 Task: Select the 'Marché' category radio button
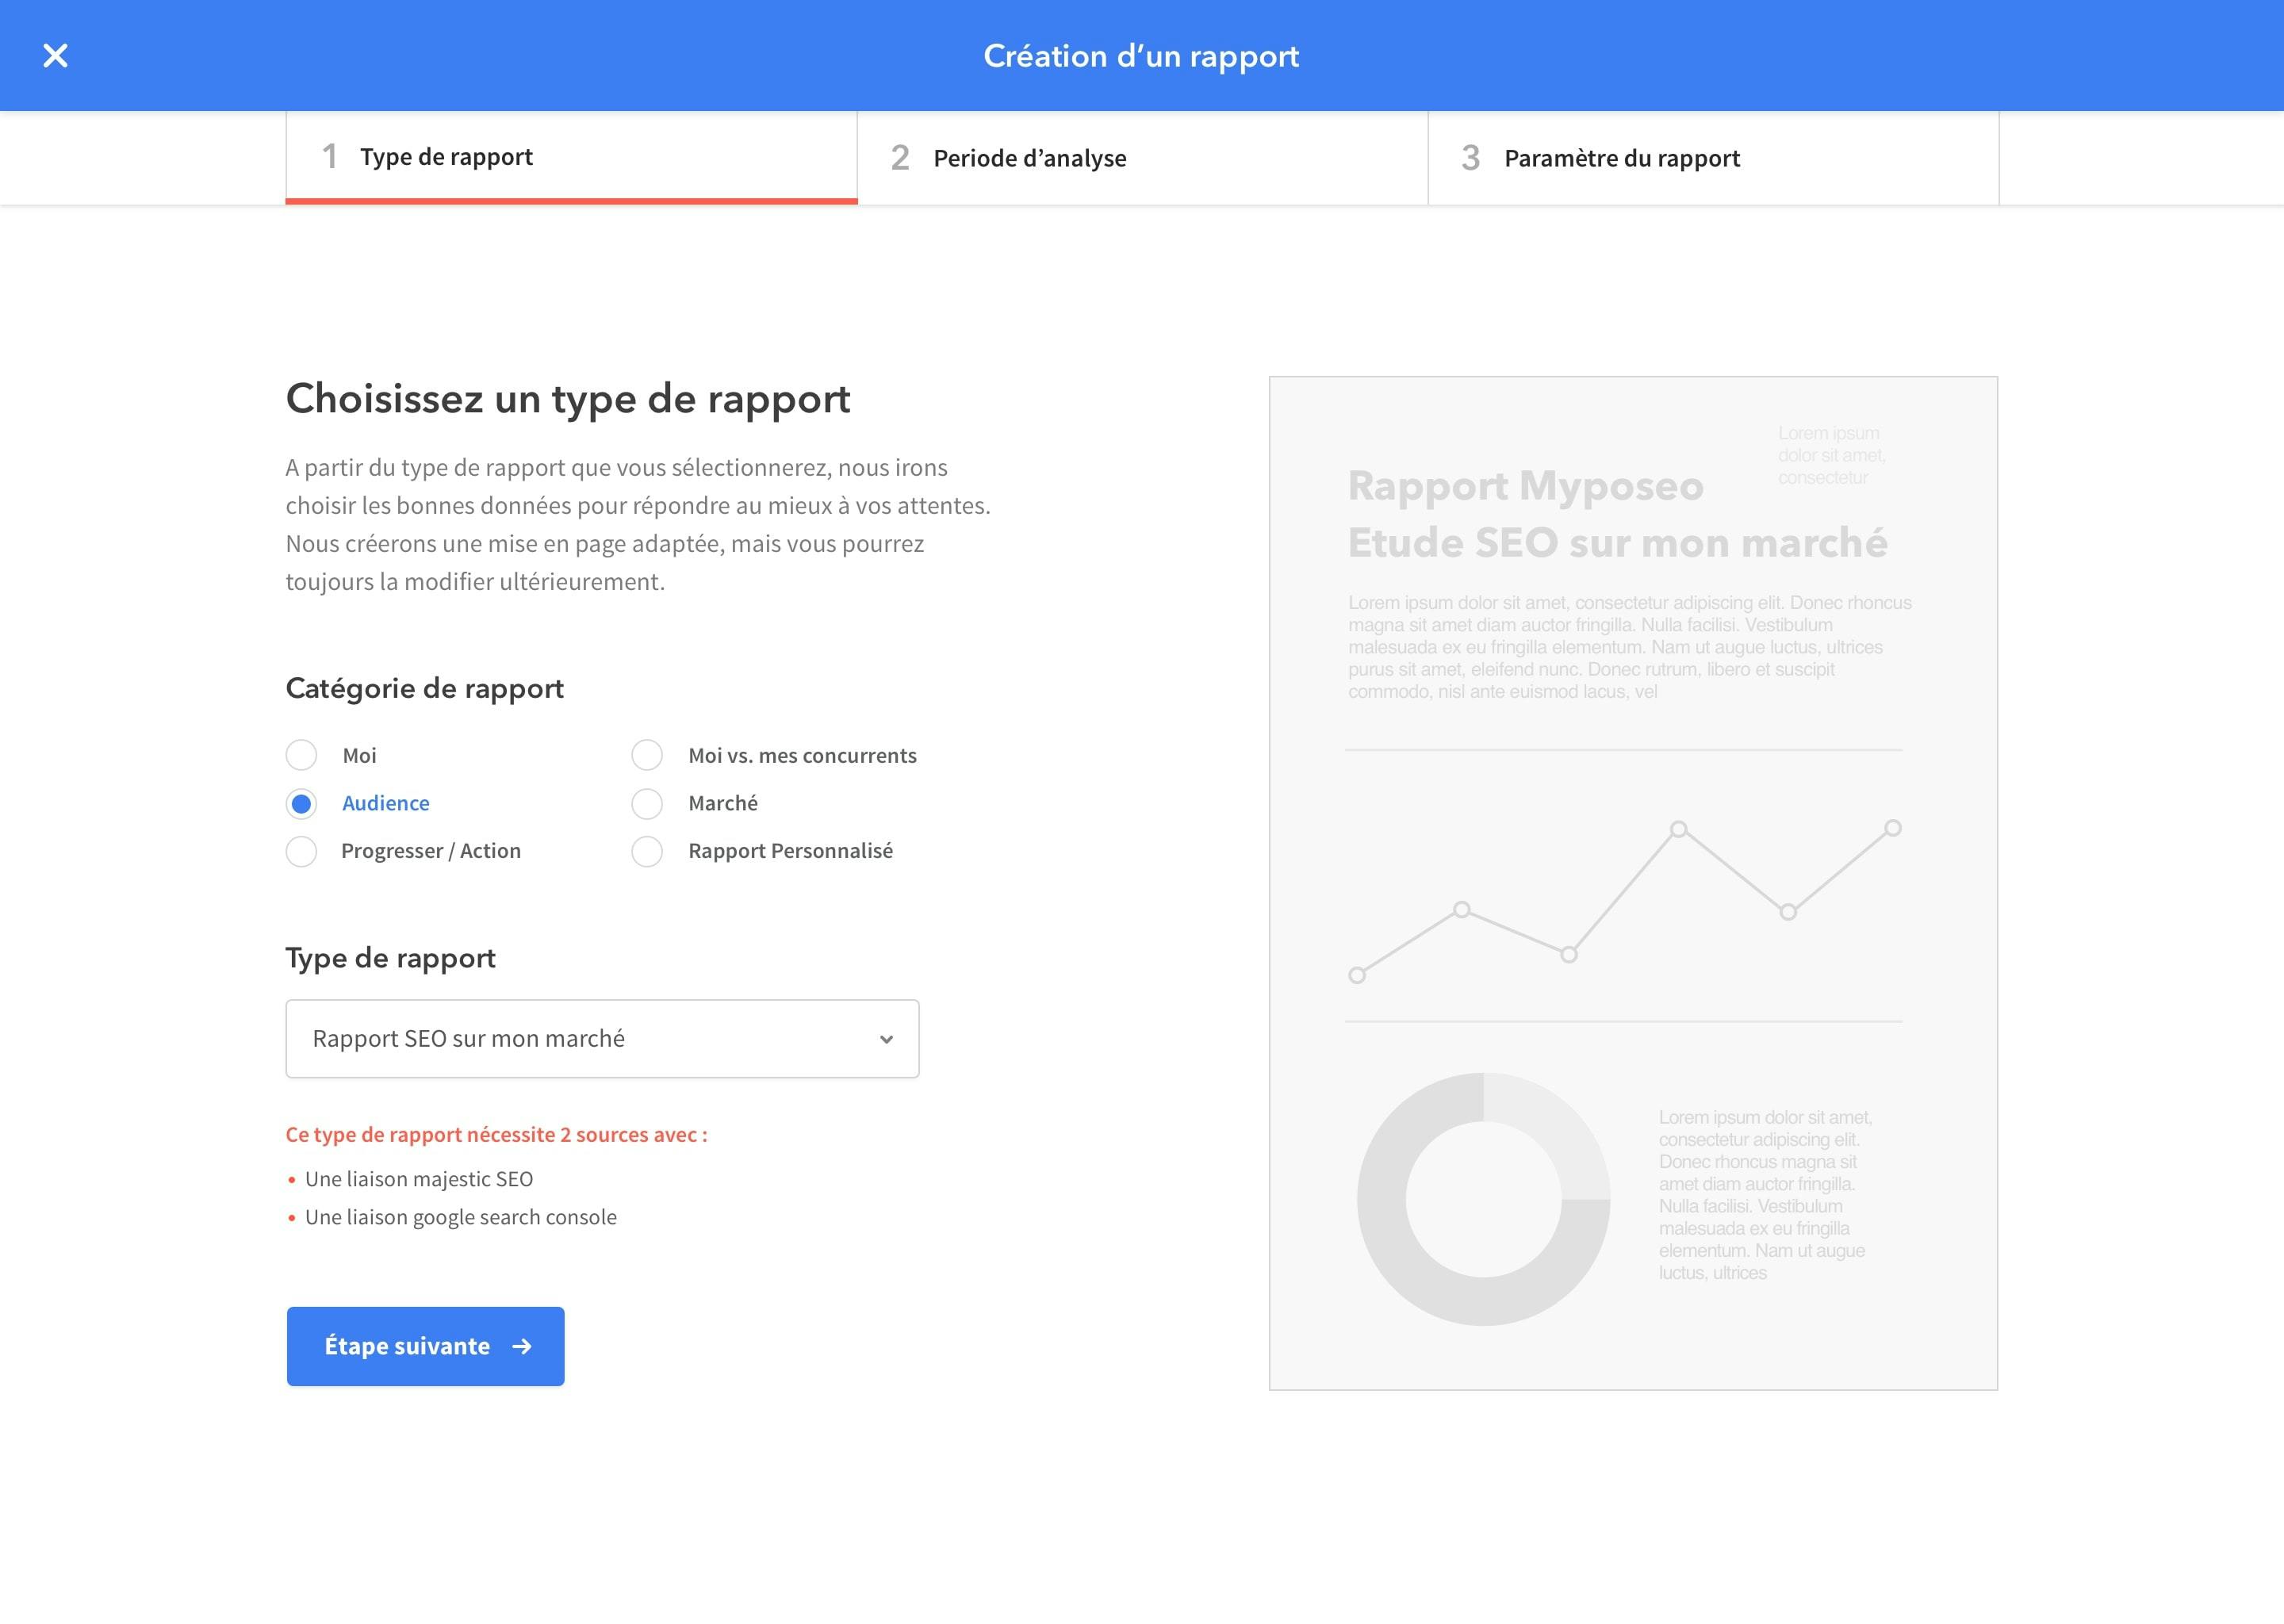coord(647,803)
